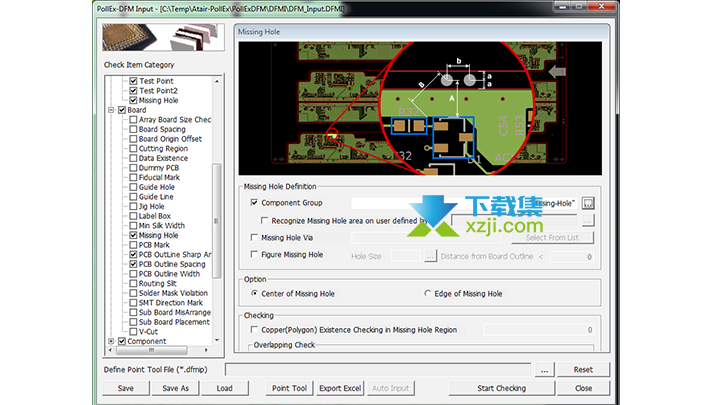Close the PollEx-DFM Input window
Screen dimensions: 720x405
point(601,6)
